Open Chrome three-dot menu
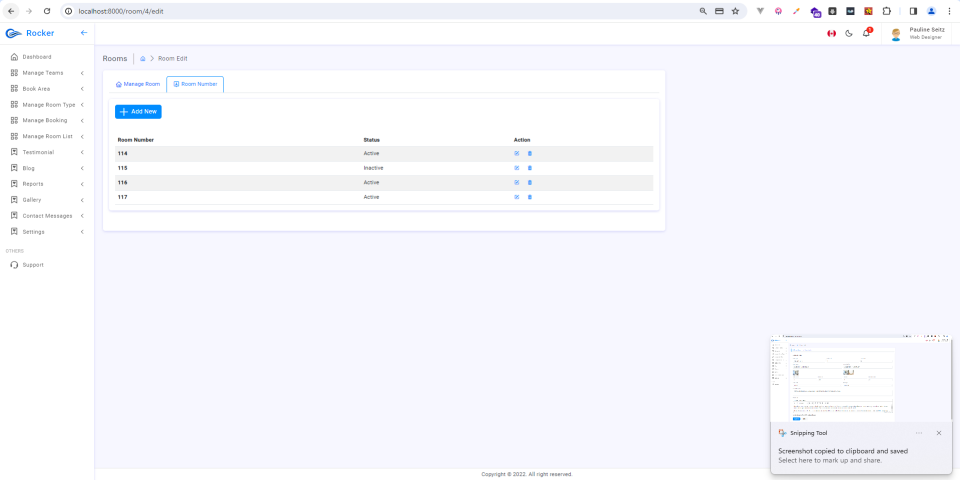The image size is (960, 480). (x=948, y=11)
